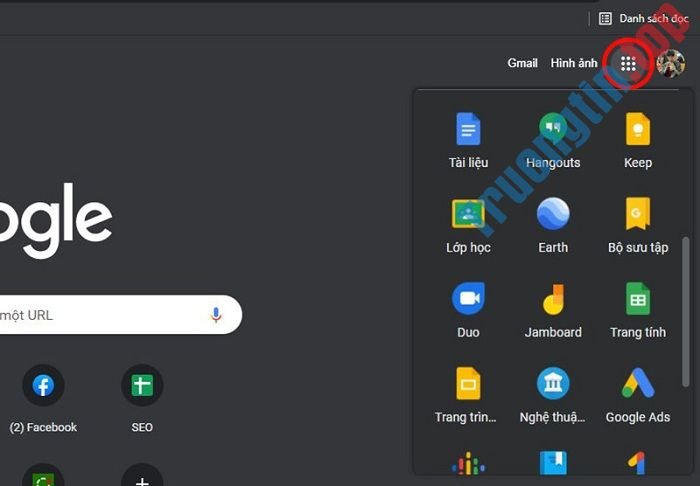The image size is (700, 486).
Task: Launch the Hangouts app
Action: coord(553,141)
